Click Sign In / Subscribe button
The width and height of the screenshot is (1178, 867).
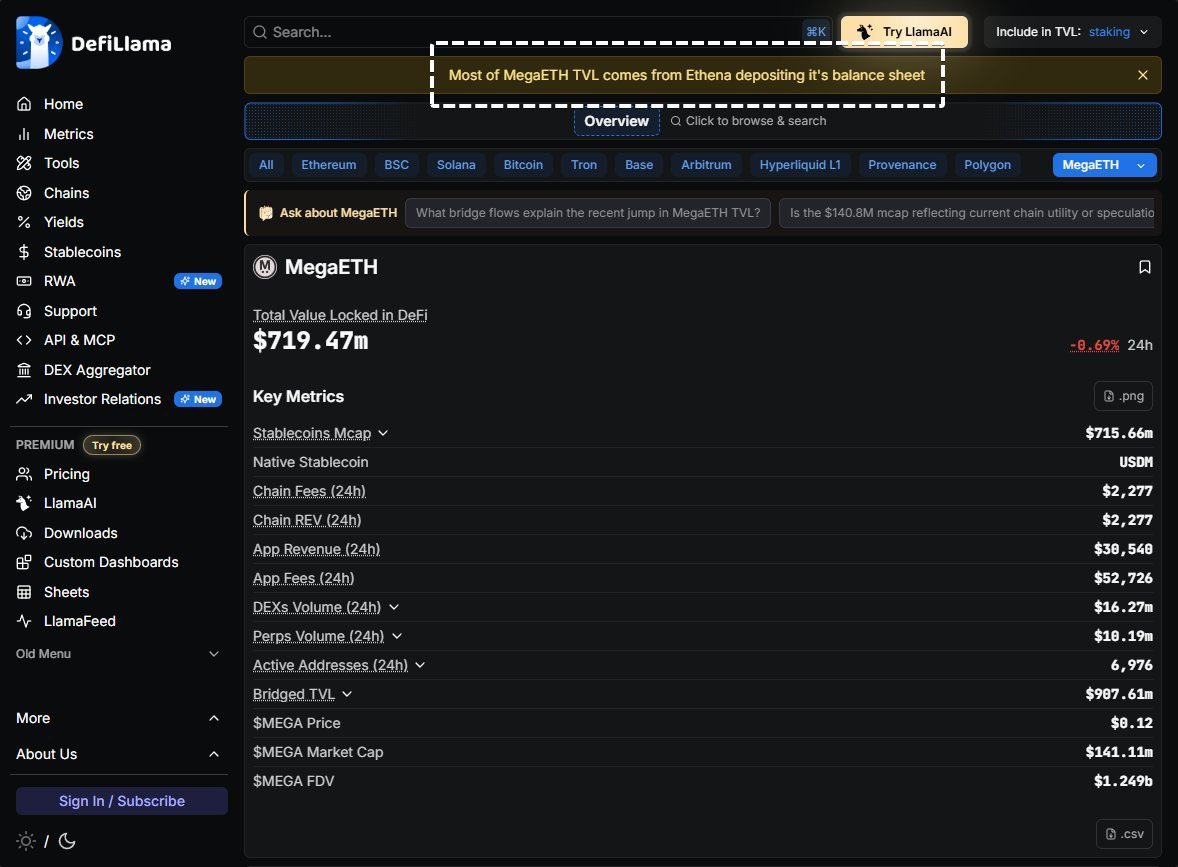(x=122, y=801)
